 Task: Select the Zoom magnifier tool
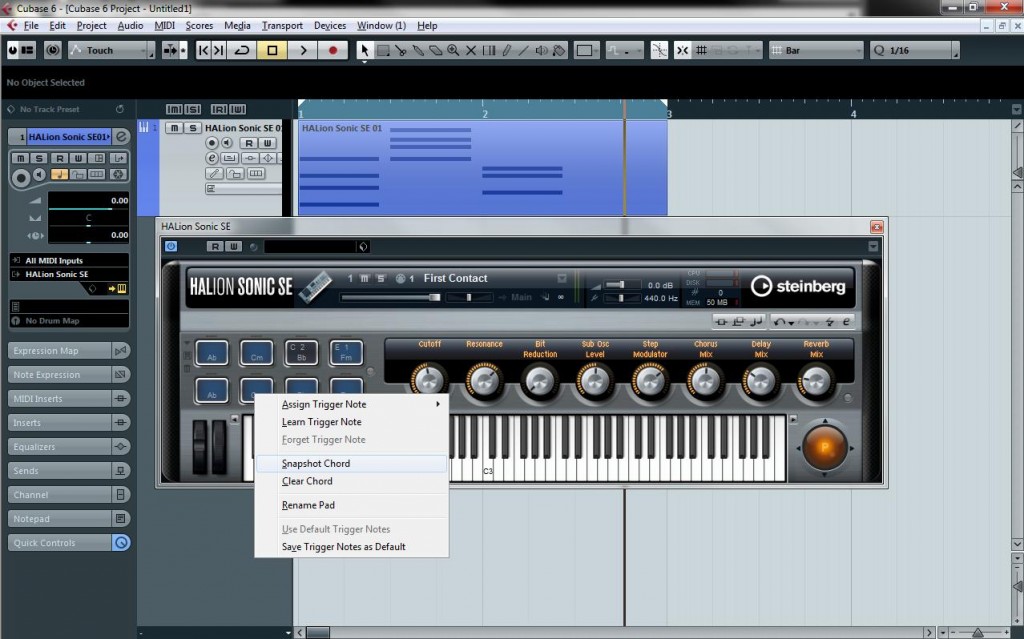pyautogui.click(x=453, y=50)
